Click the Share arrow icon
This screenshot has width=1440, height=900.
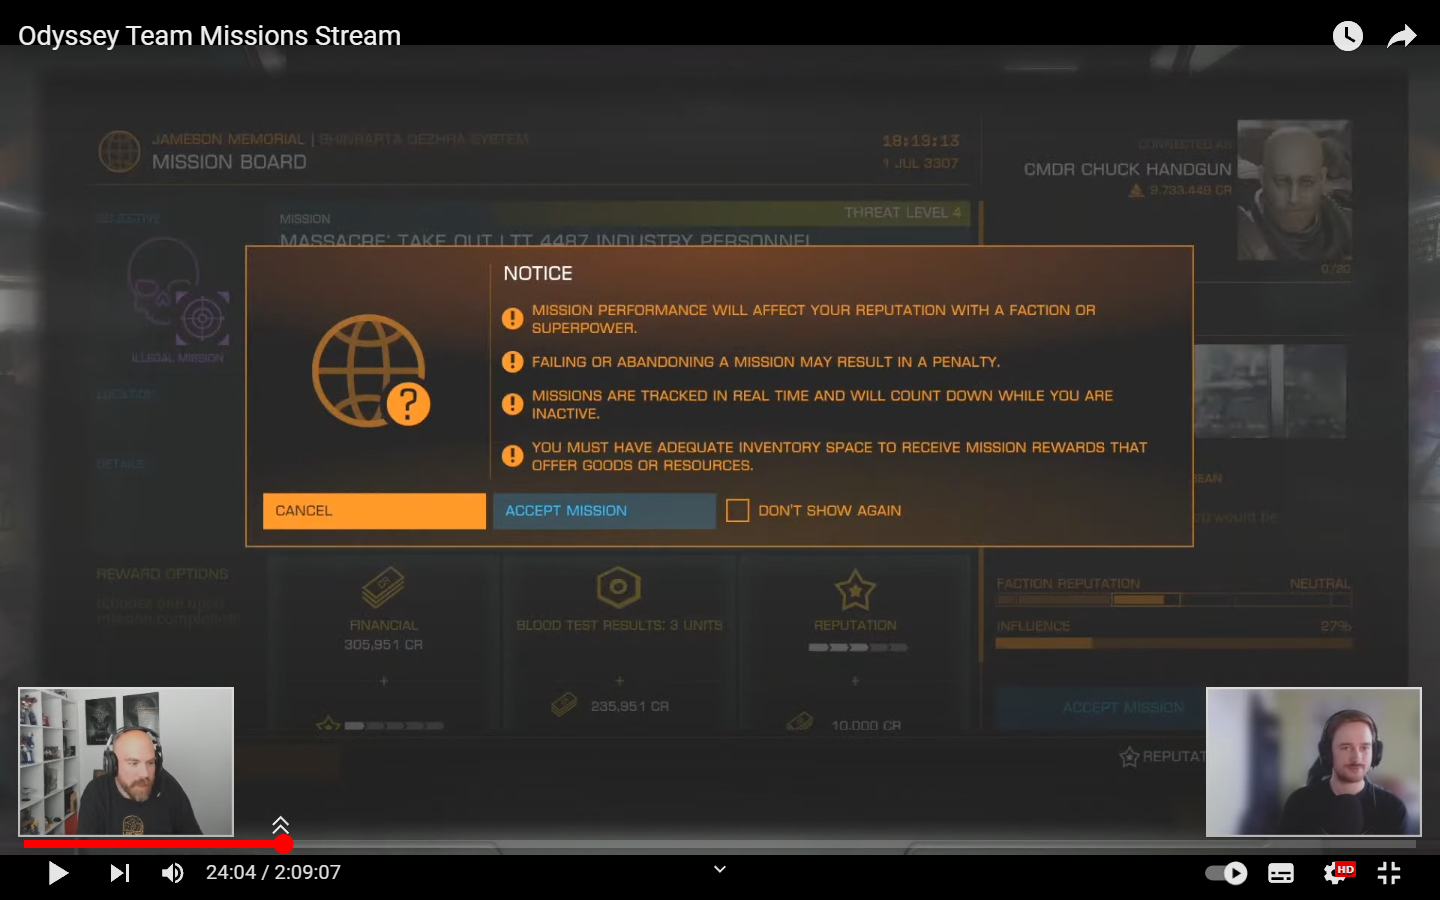pyautogui.click(x=1402, y=37)
